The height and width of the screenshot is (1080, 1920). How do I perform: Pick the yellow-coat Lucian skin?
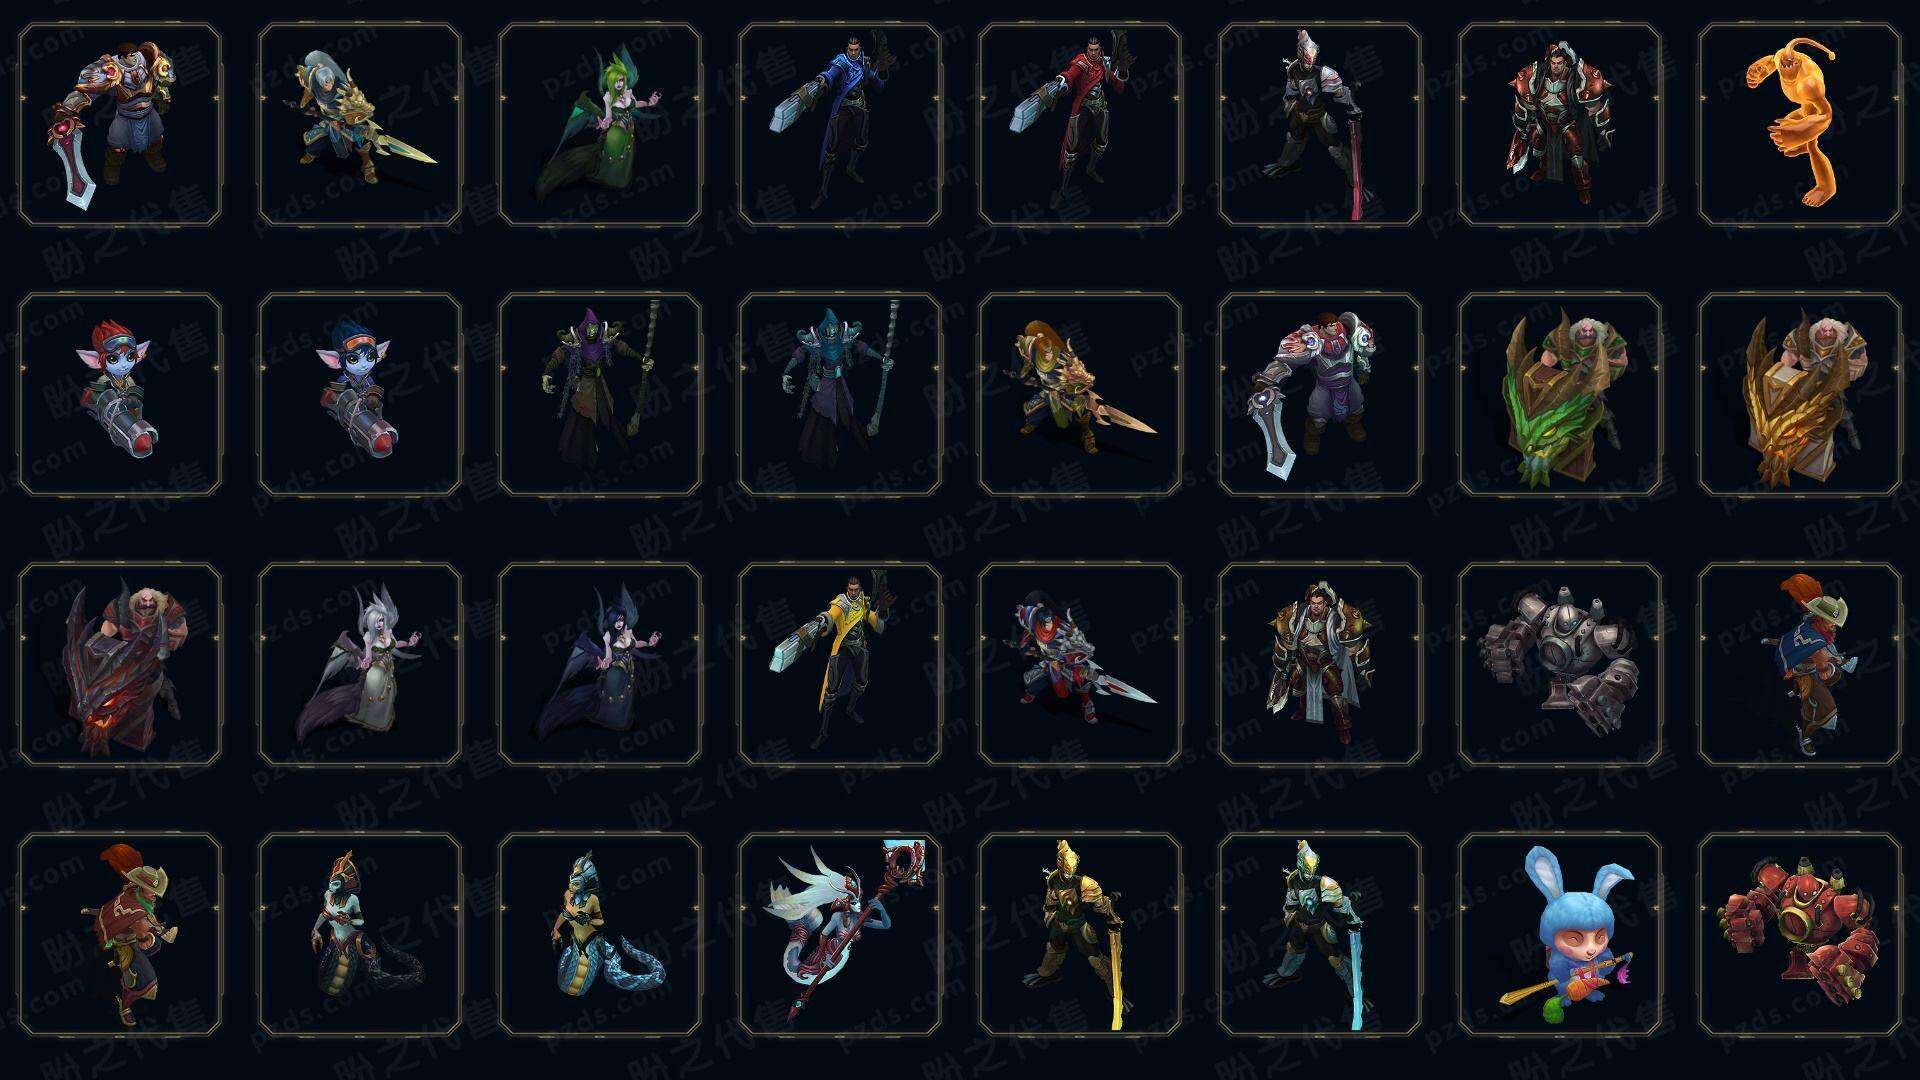(839, 665)
